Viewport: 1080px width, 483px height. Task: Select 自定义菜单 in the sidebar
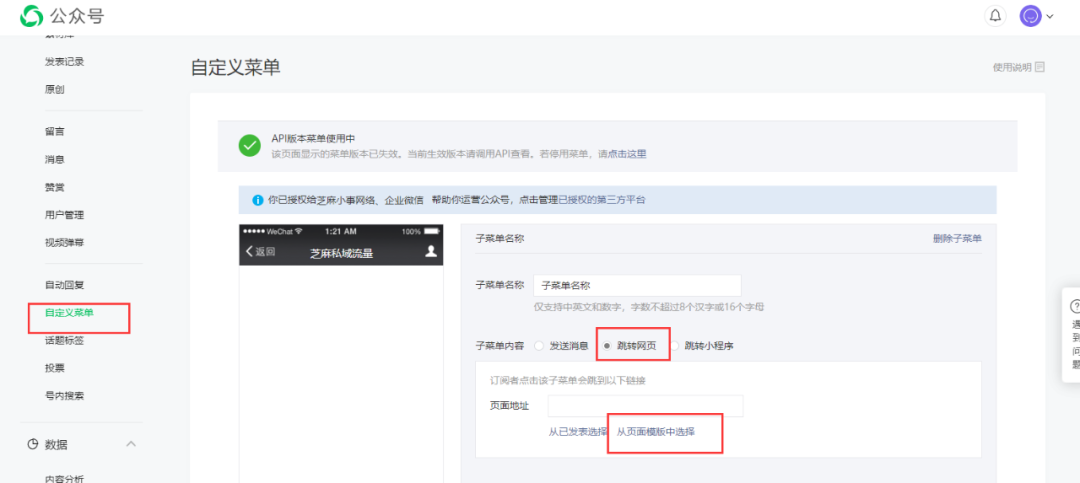coord(70,312)
